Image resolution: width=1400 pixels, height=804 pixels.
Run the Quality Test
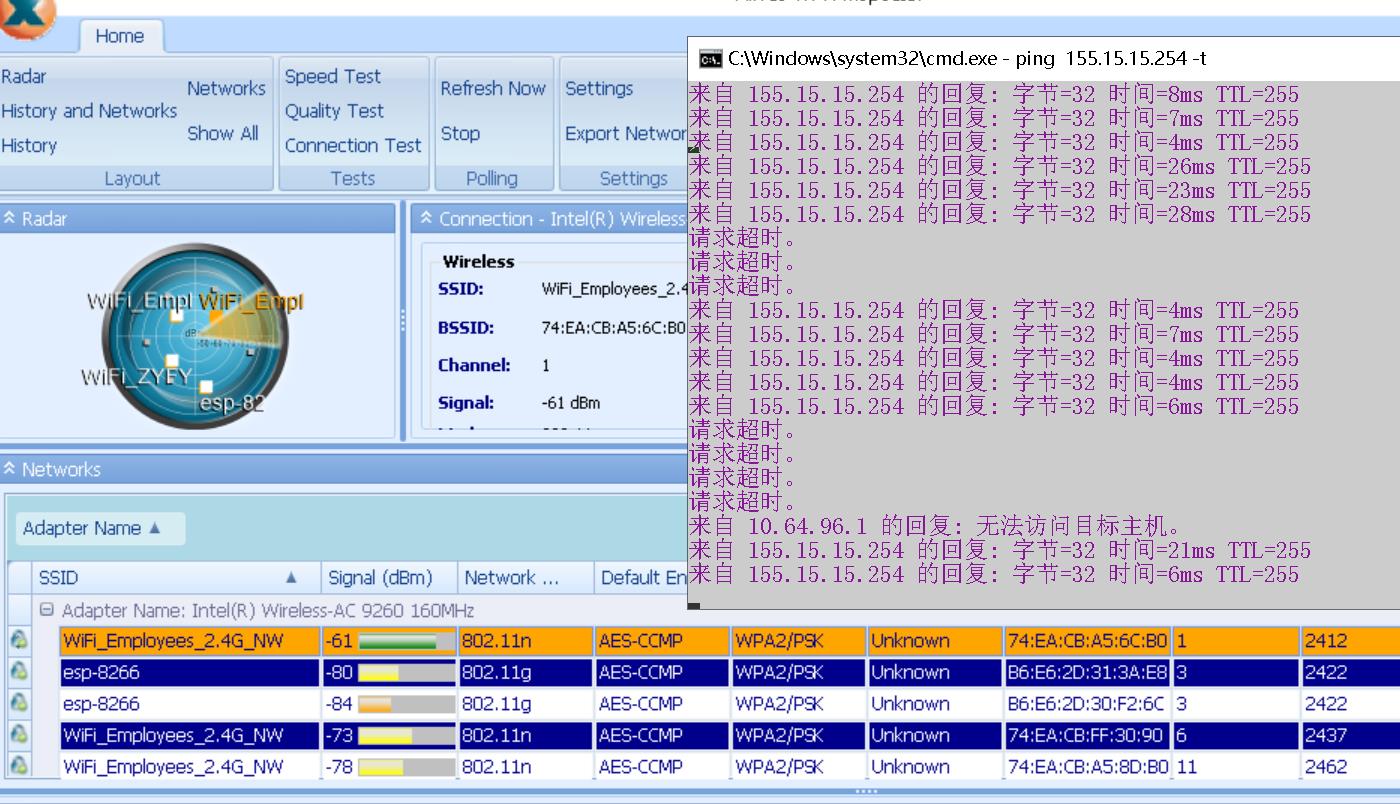(x=334, y=111)
